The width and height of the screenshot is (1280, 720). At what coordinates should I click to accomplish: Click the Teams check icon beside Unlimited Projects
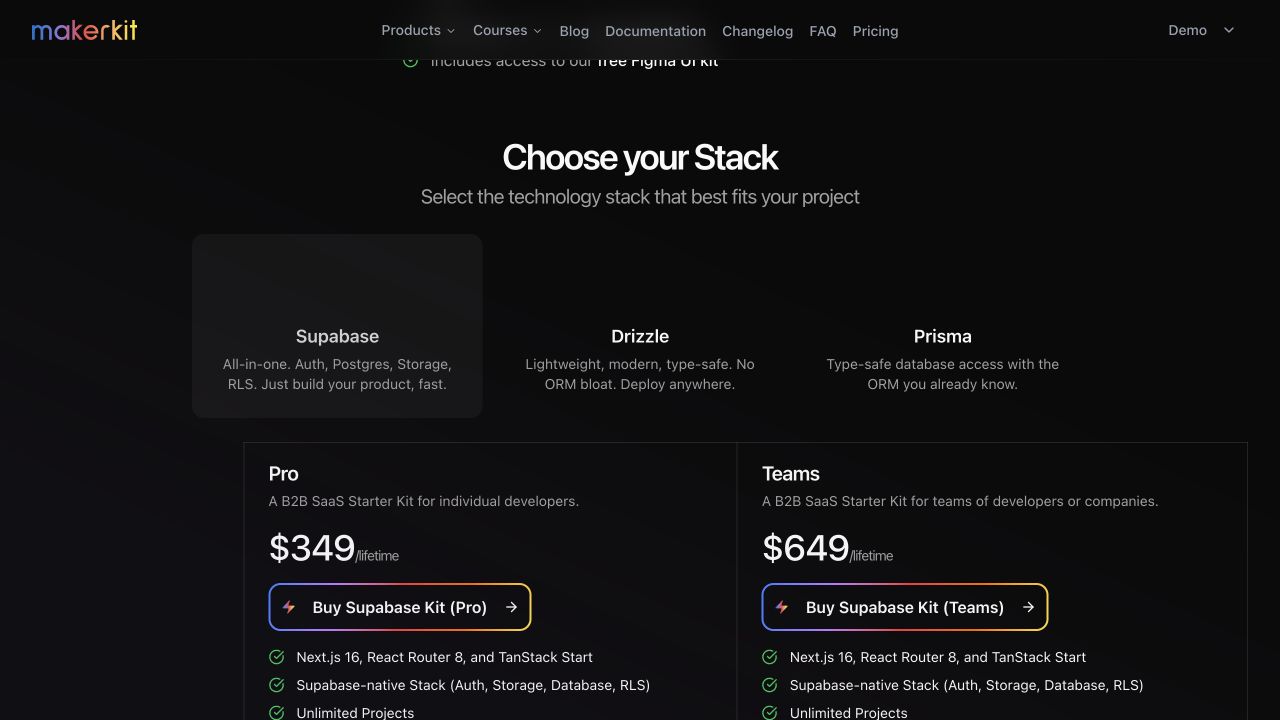pos(770,713)
